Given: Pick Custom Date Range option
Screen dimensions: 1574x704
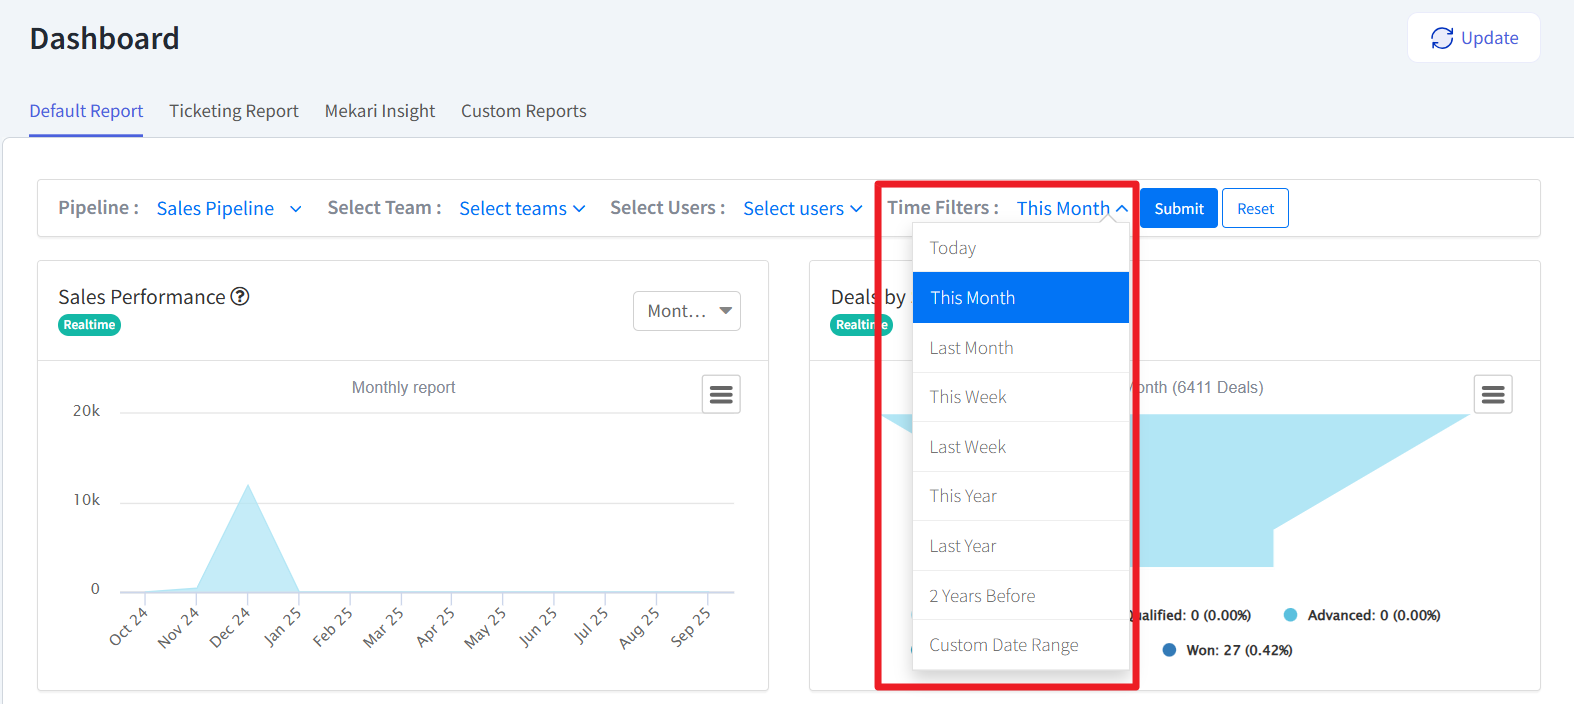Looking at the screenshot, I should pyautogui.click(x=1020, y=645).
